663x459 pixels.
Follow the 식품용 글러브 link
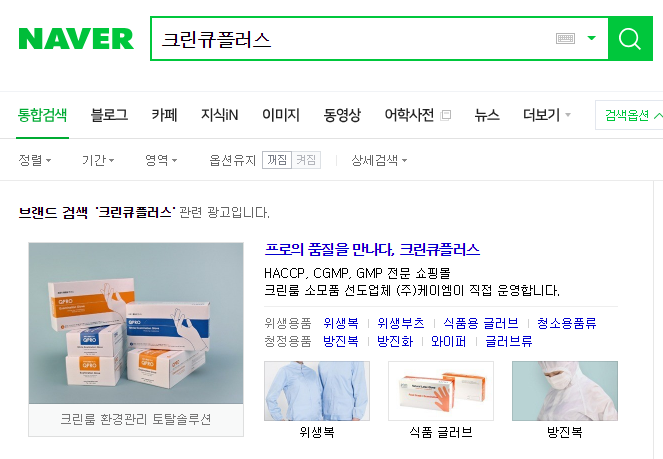pyautogui.click(x=481, y=323)
